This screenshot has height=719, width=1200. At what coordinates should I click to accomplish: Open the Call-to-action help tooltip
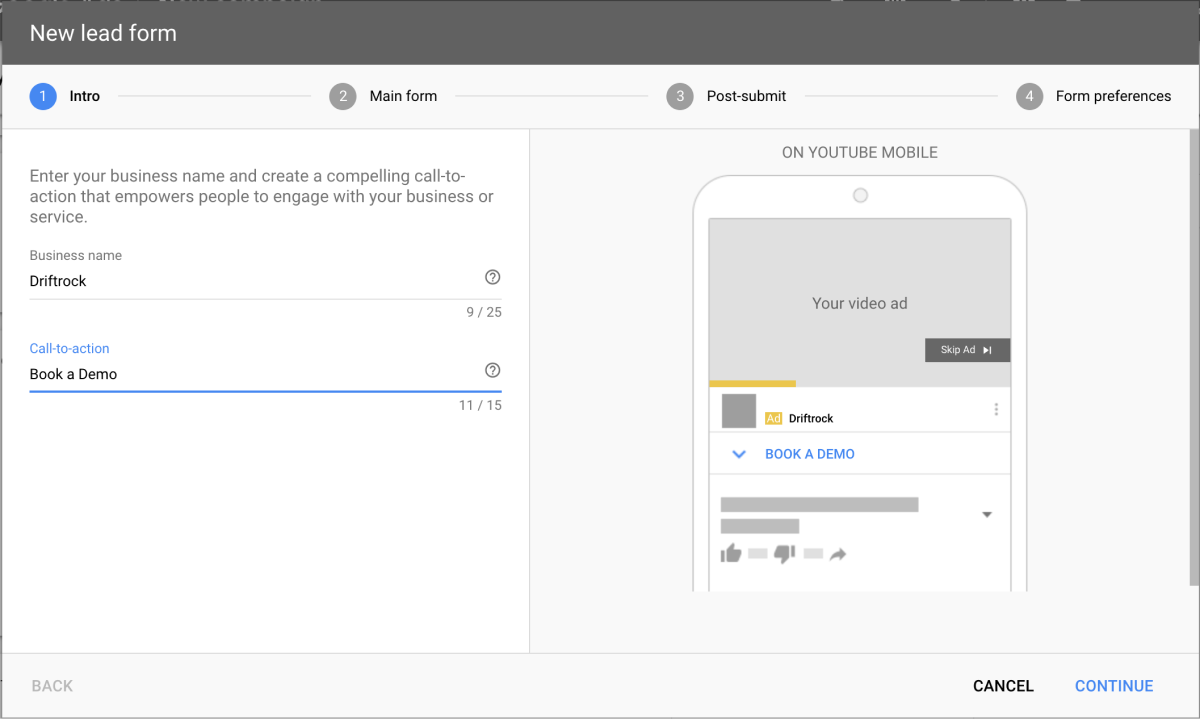coord(492,369)
